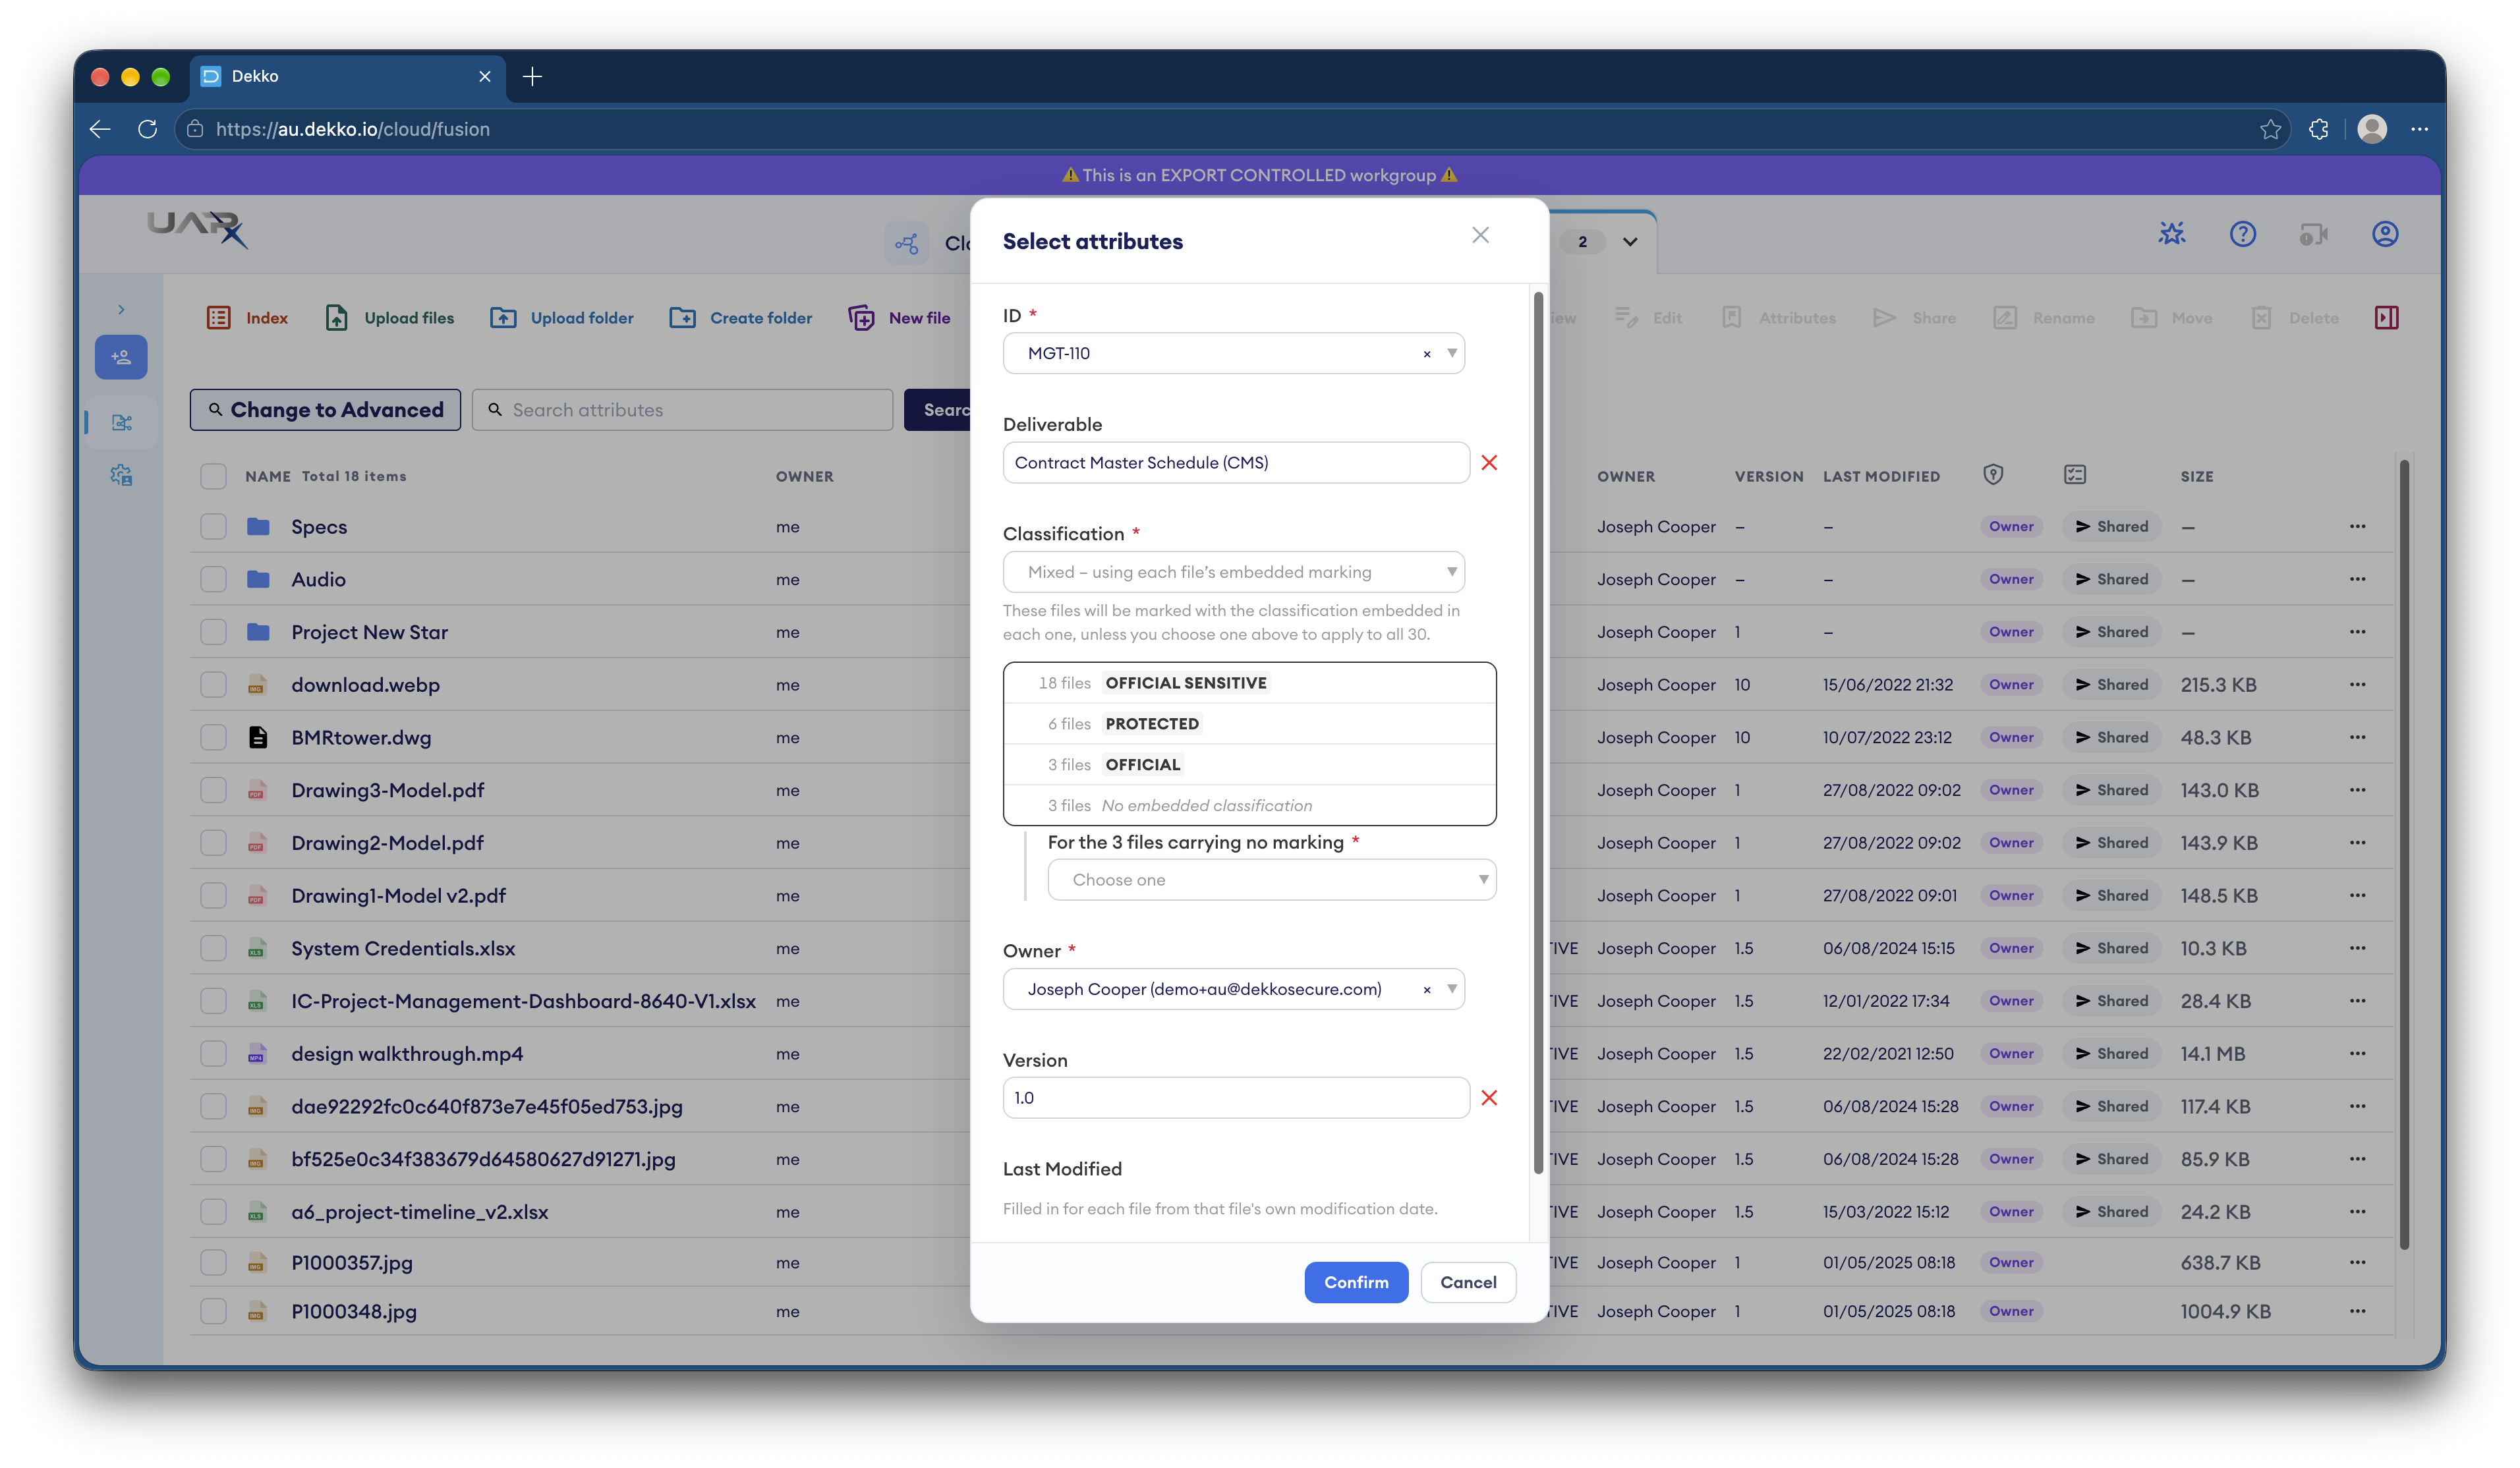
Task: Click the Version input field
Action: 1236,1098
